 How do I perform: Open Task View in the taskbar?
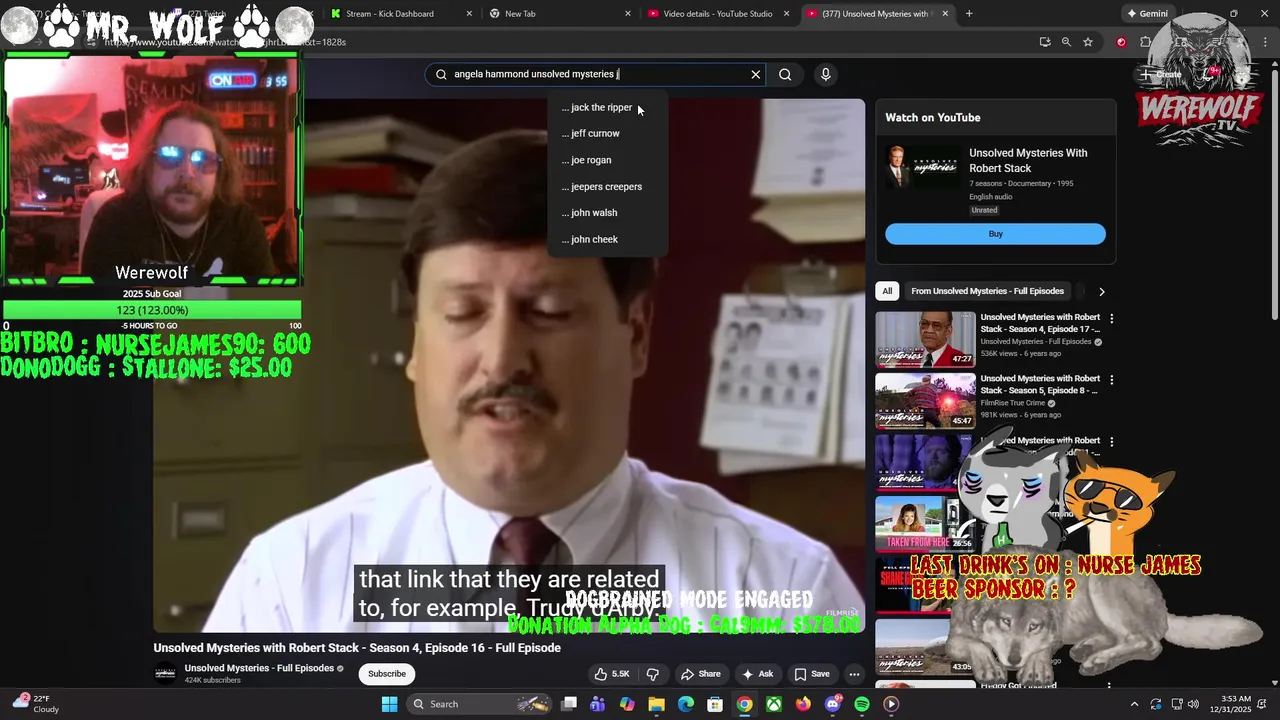point(569,704)
